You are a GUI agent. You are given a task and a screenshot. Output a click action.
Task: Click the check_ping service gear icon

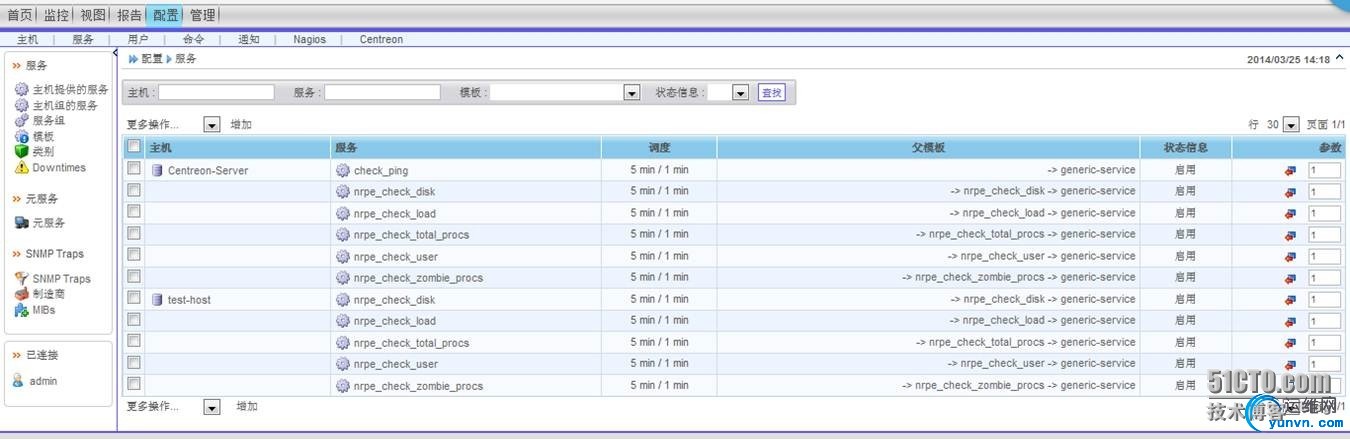tap(343, 170)
